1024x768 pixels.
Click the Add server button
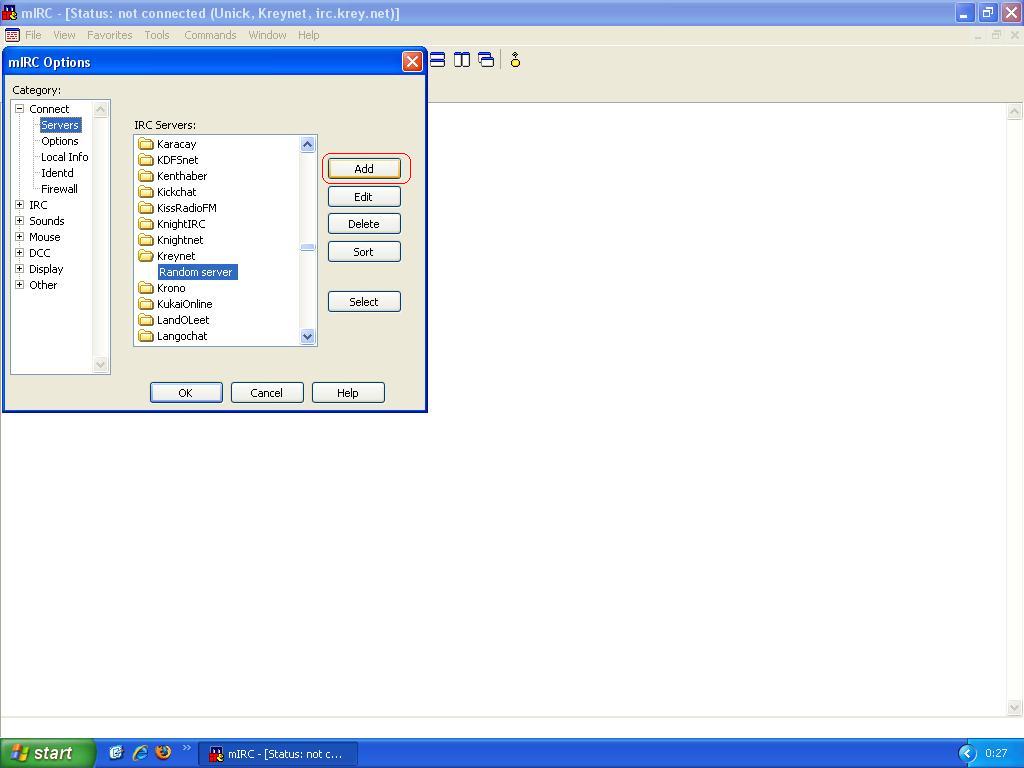[x=364, y=168]
